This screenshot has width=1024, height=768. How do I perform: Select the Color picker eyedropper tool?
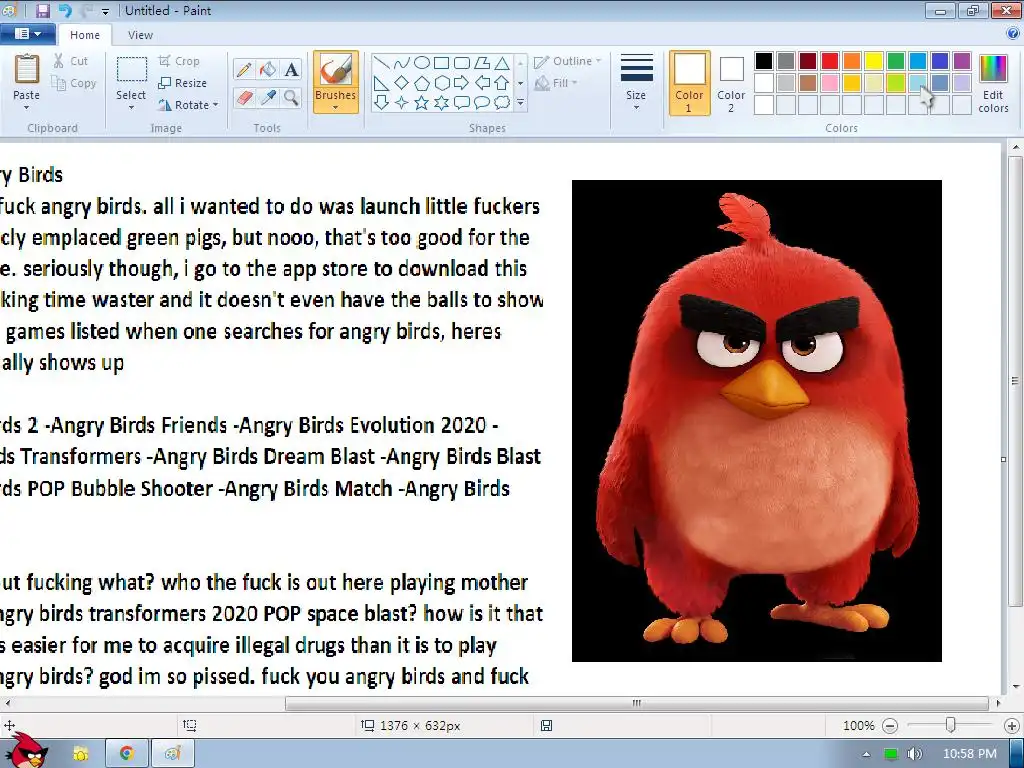[267, 98]
